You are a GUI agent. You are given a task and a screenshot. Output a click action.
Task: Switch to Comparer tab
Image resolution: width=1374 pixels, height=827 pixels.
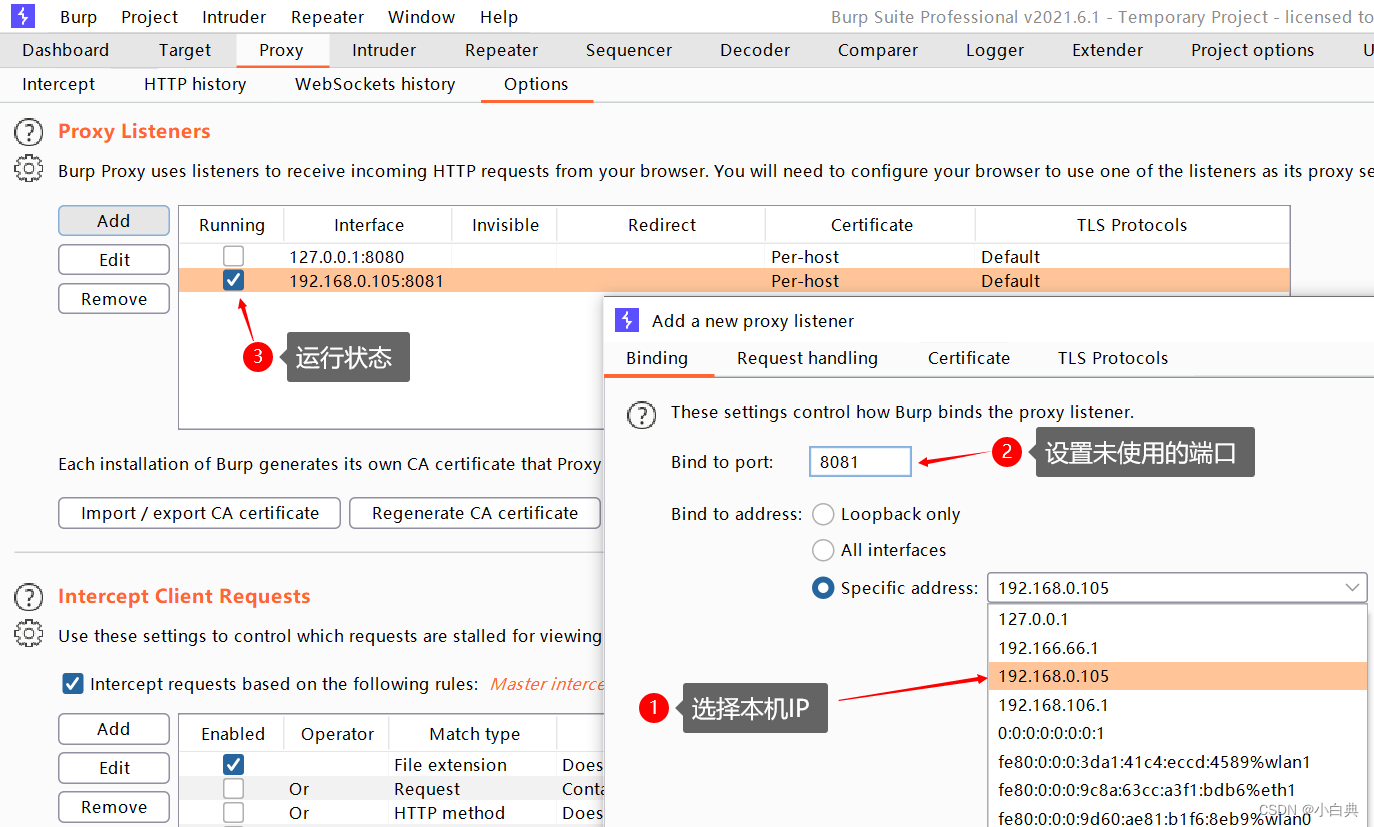click(x=878, y=50)
